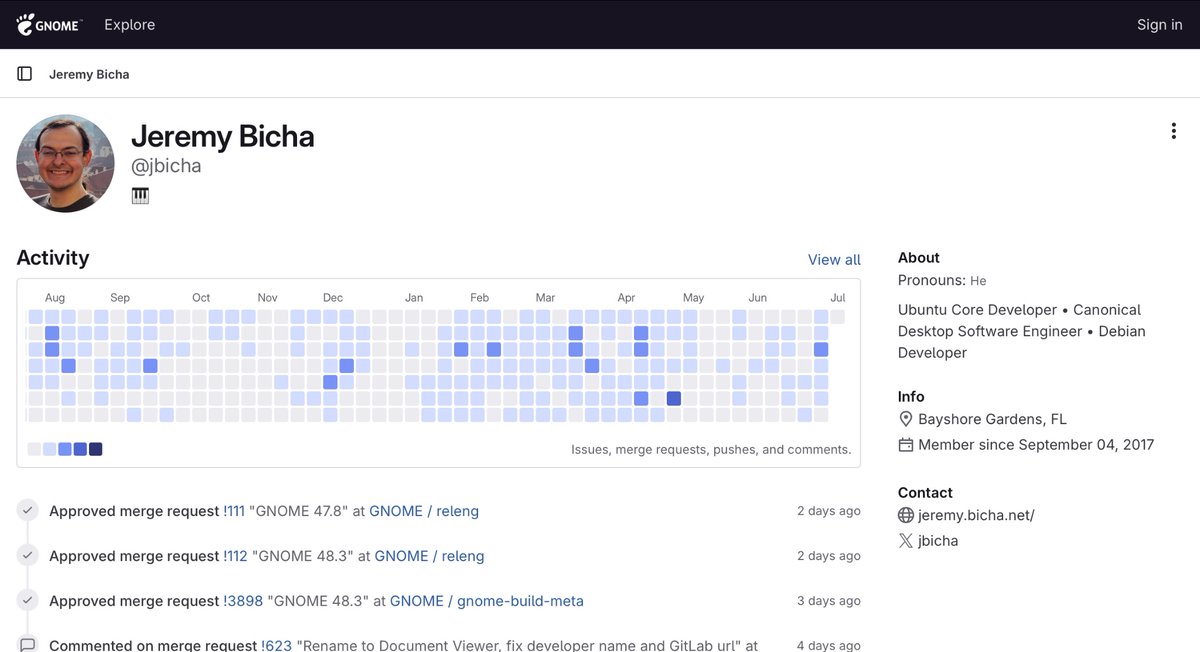1200x652 pixels.
Task: Click the May month label in calendar
Action: point(693,298)
